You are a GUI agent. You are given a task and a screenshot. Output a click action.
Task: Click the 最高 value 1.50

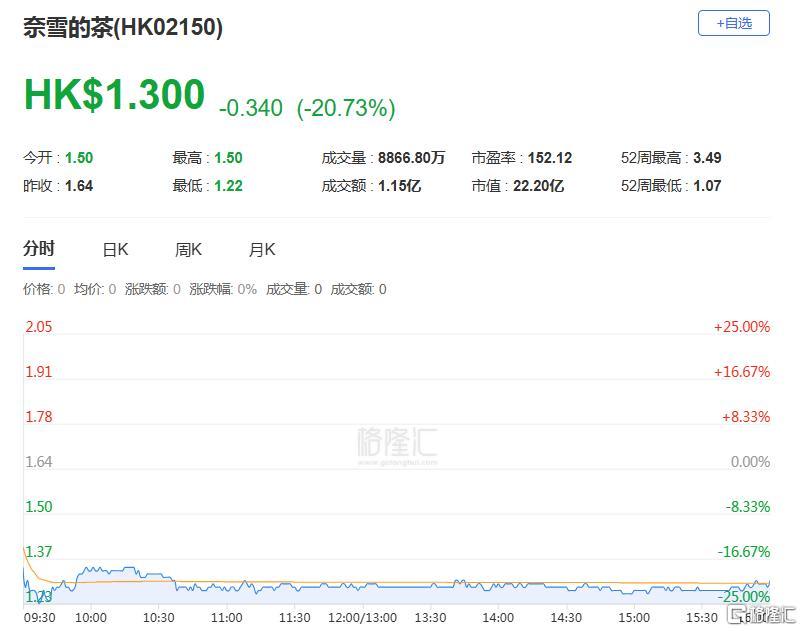tap(229, 157)
